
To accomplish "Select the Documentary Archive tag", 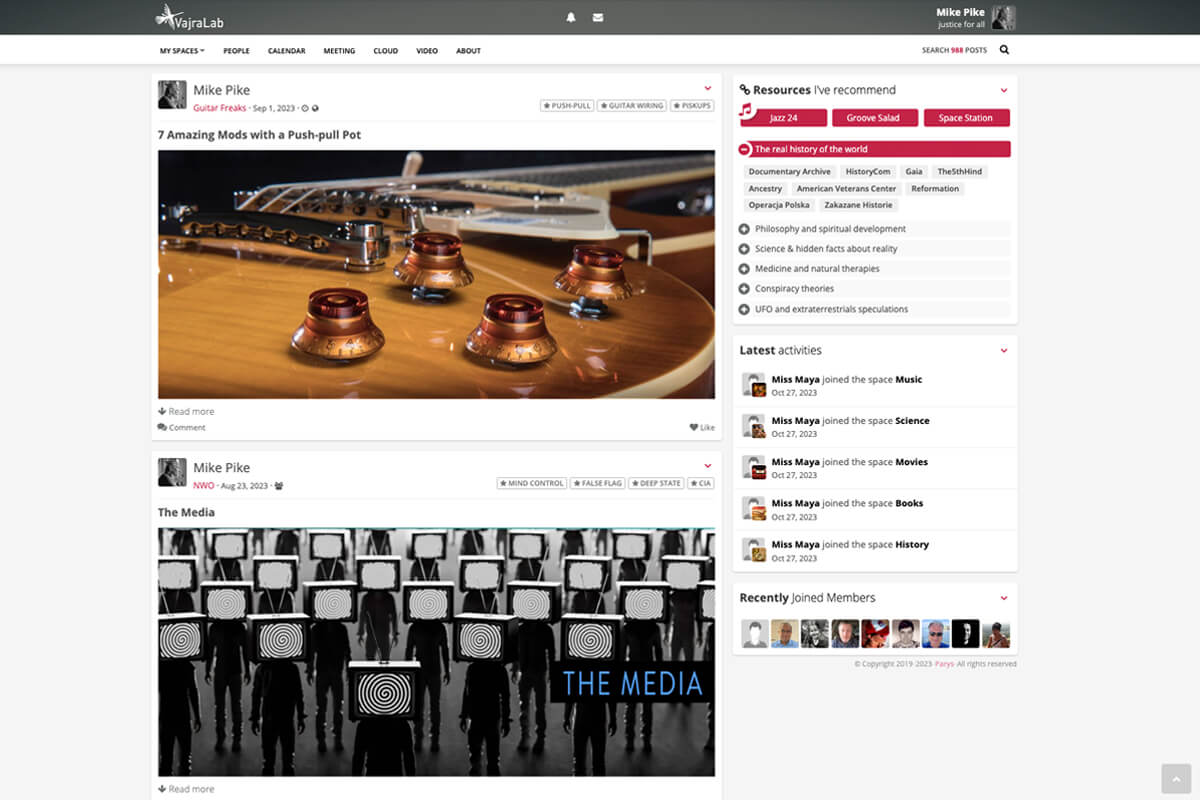I will (789, 172).
